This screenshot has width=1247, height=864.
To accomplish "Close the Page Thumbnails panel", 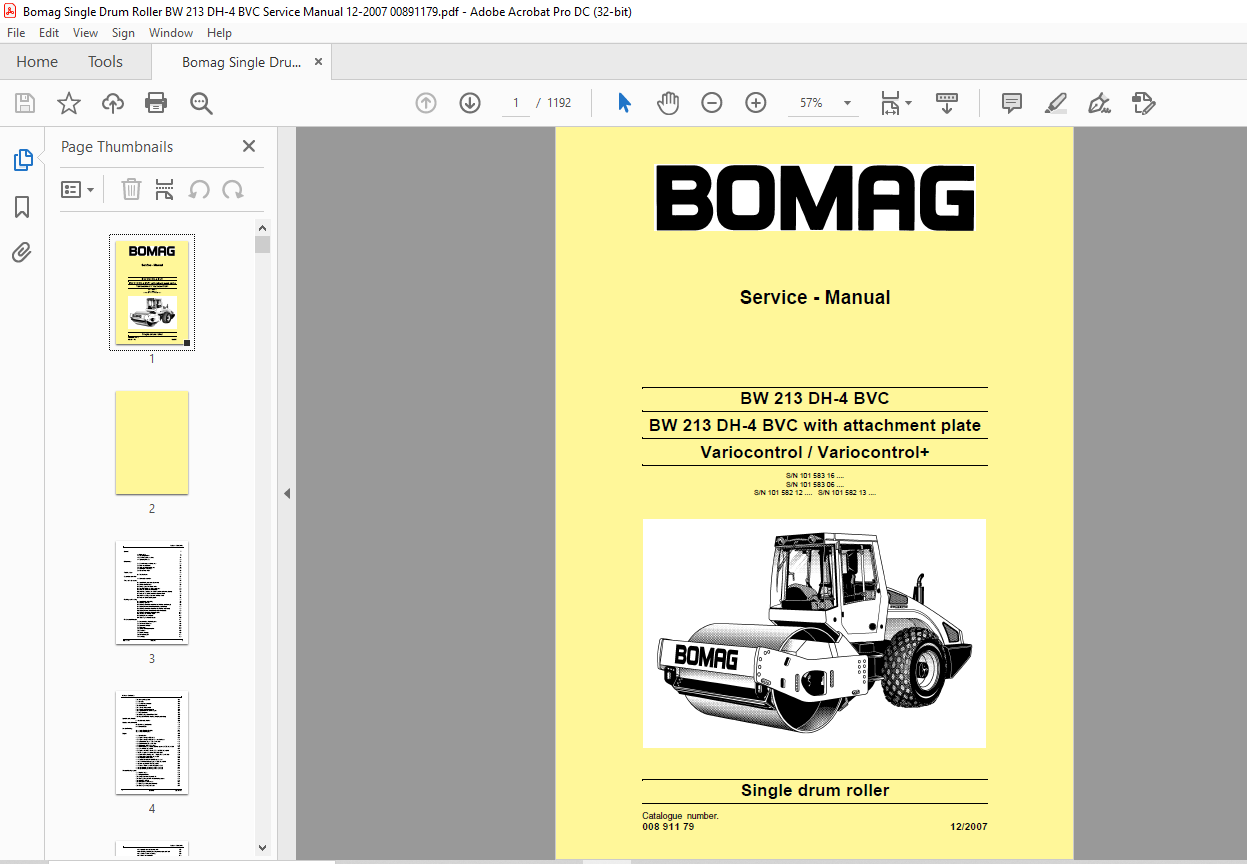I will pos(249,146).
